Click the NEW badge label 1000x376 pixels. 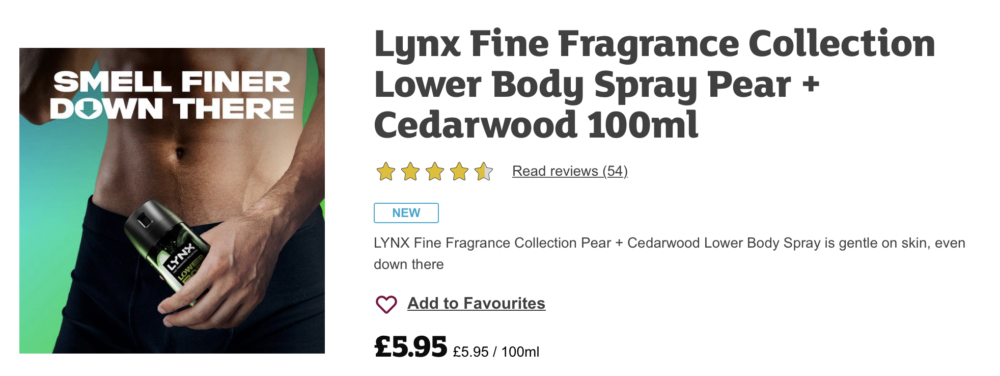pos(406,213)
